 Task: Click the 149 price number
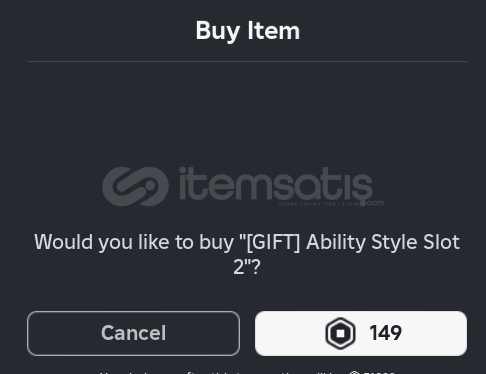(x=385, y=333)
